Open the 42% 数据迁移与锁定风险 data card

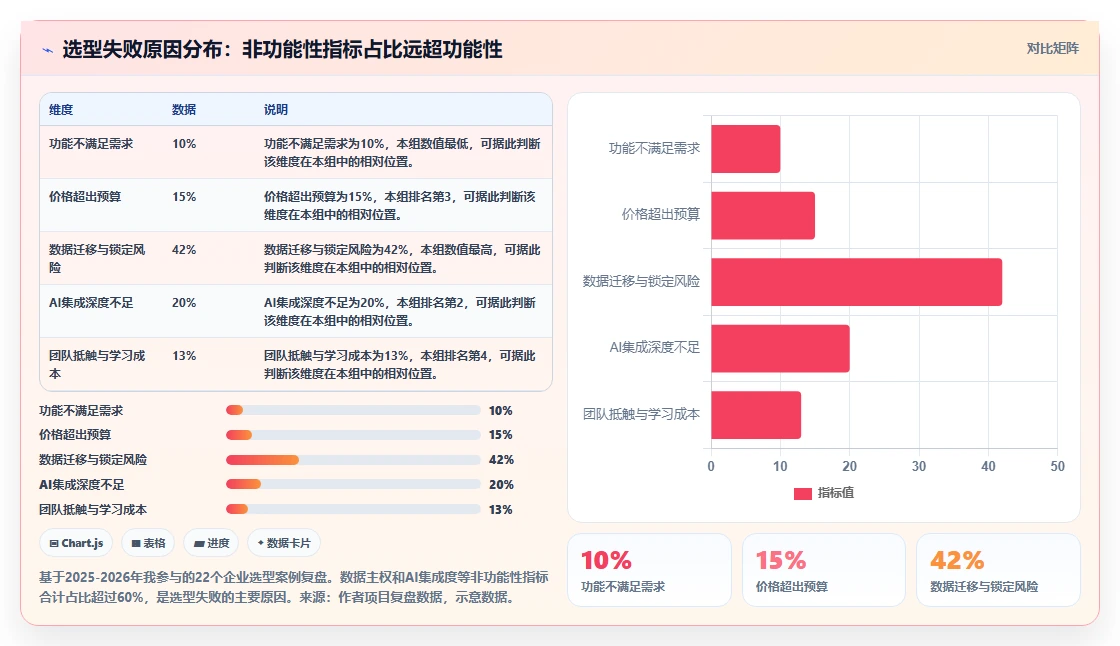click(998, 570)
